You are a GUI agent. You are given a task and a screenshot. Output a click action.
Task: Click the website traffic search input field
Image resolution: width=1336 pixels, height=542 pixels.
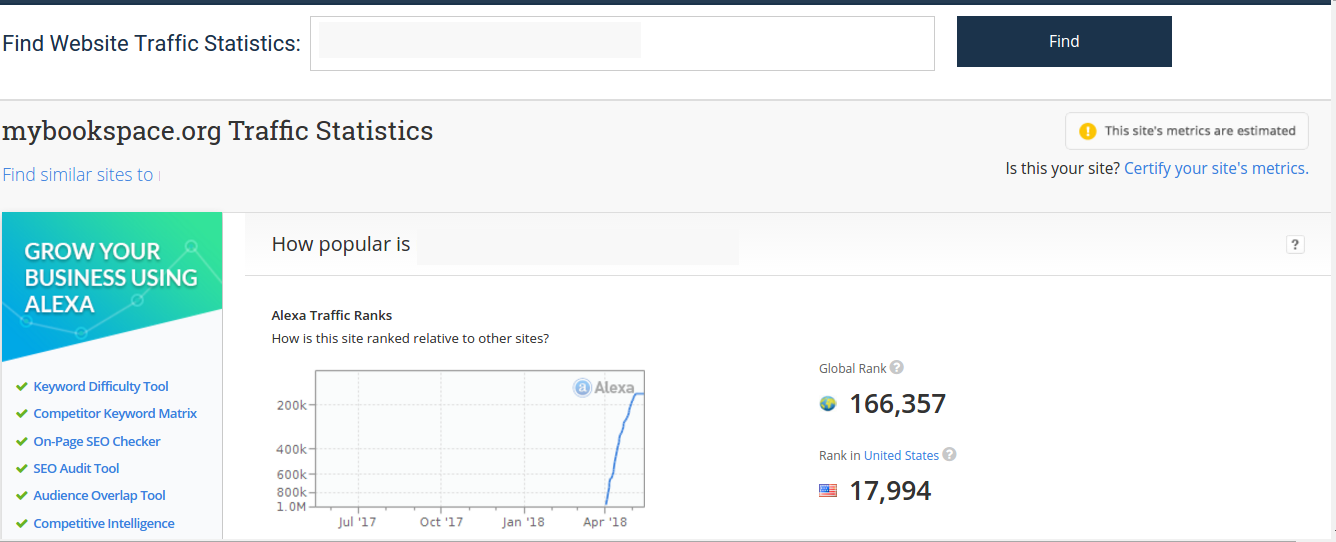coord(622,43)
